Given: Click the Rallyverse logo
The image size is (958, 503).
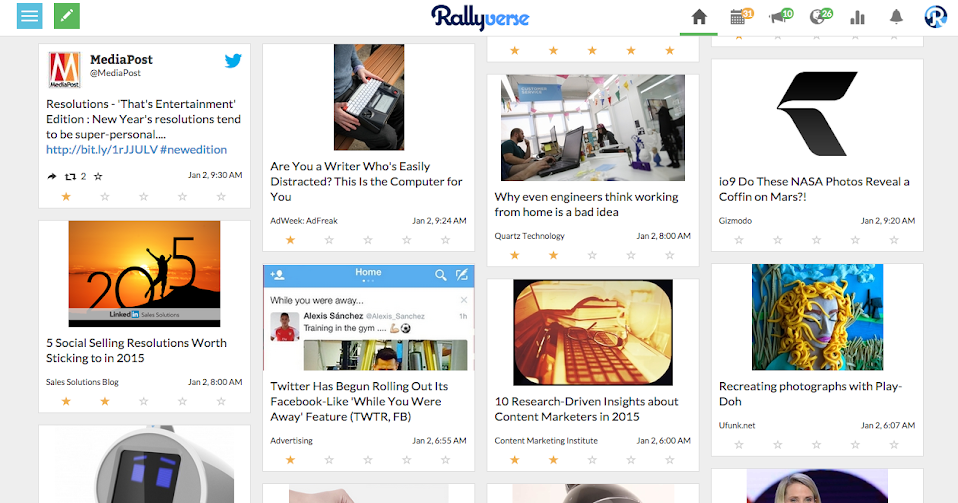Looking at the screenshot, I should tap(480, 17).
